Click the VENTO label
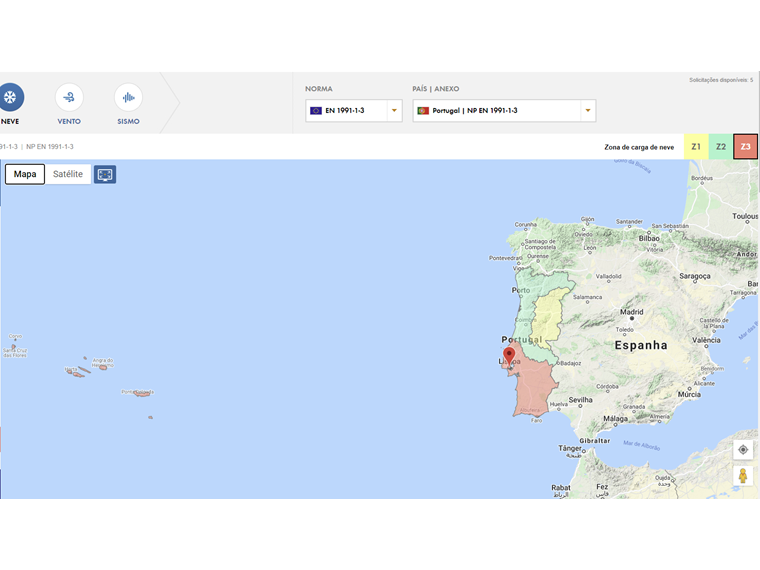Viewport: 760px width, 570px height. (69, 121)
